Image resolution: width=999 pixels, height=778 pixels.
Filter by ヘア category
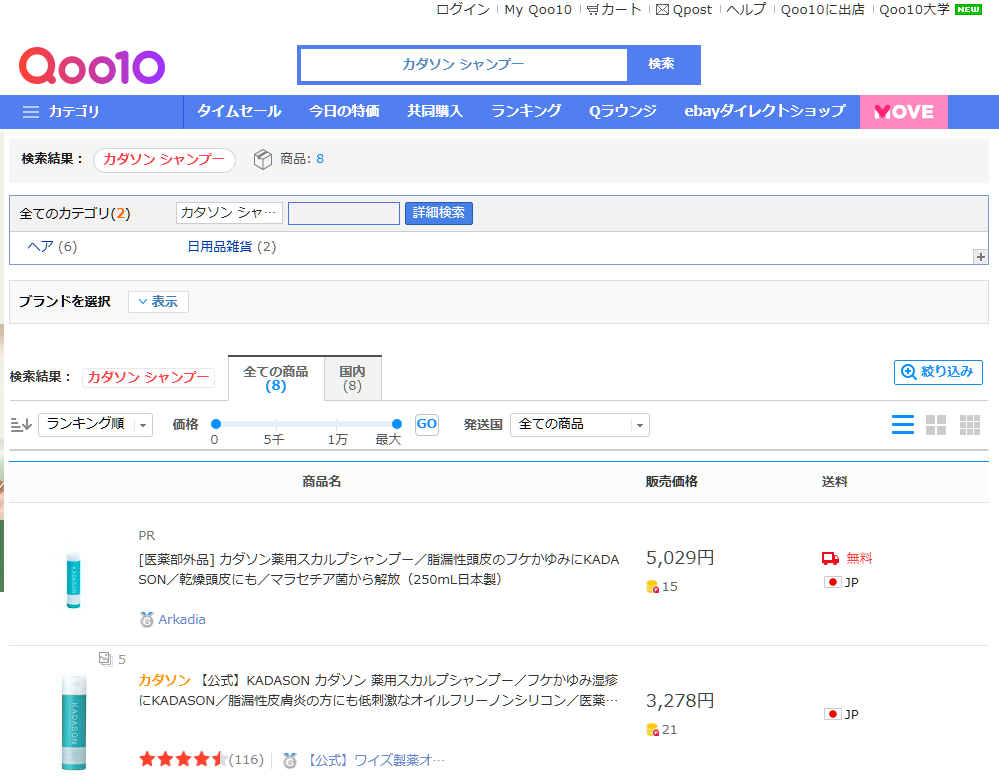[40, 247]
